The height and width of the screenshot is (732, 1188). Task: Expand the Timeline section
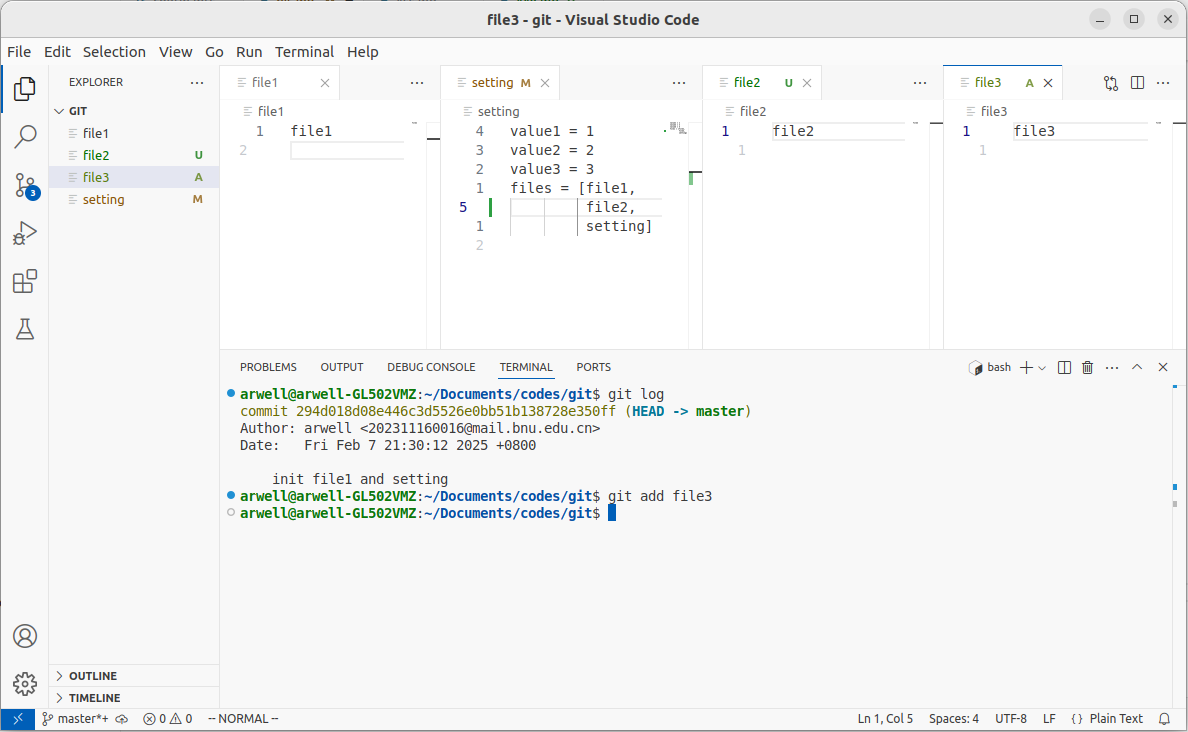click(94, 698)
